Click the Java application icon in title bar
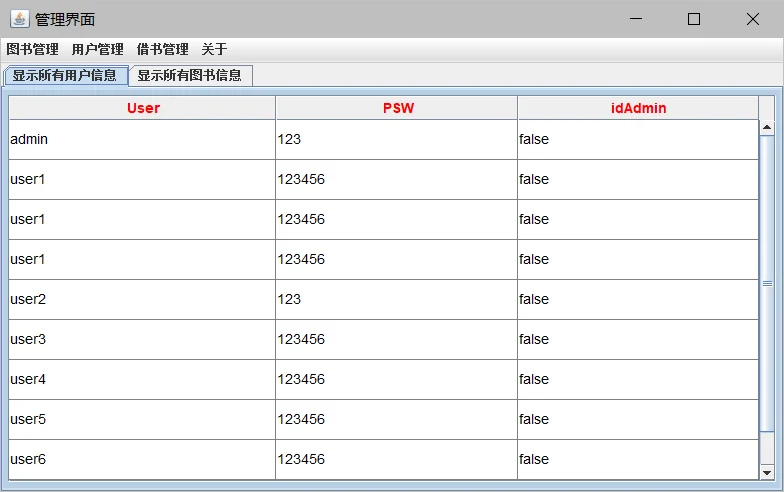Screen dimensions: 784x492 tap(19, 19)
